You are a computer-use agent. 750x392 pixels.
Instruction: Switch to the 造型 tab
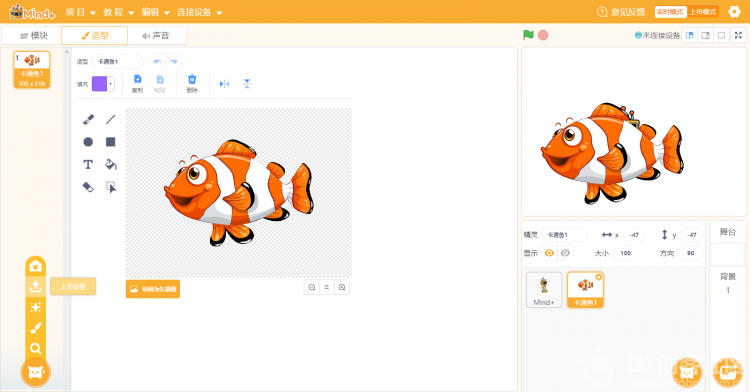click(x=95, y=35)
